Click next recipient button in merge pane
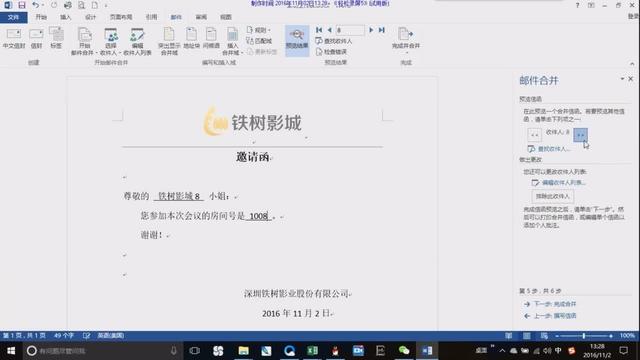Viewport: 640px width, 360px height. (x=580, y=135)
